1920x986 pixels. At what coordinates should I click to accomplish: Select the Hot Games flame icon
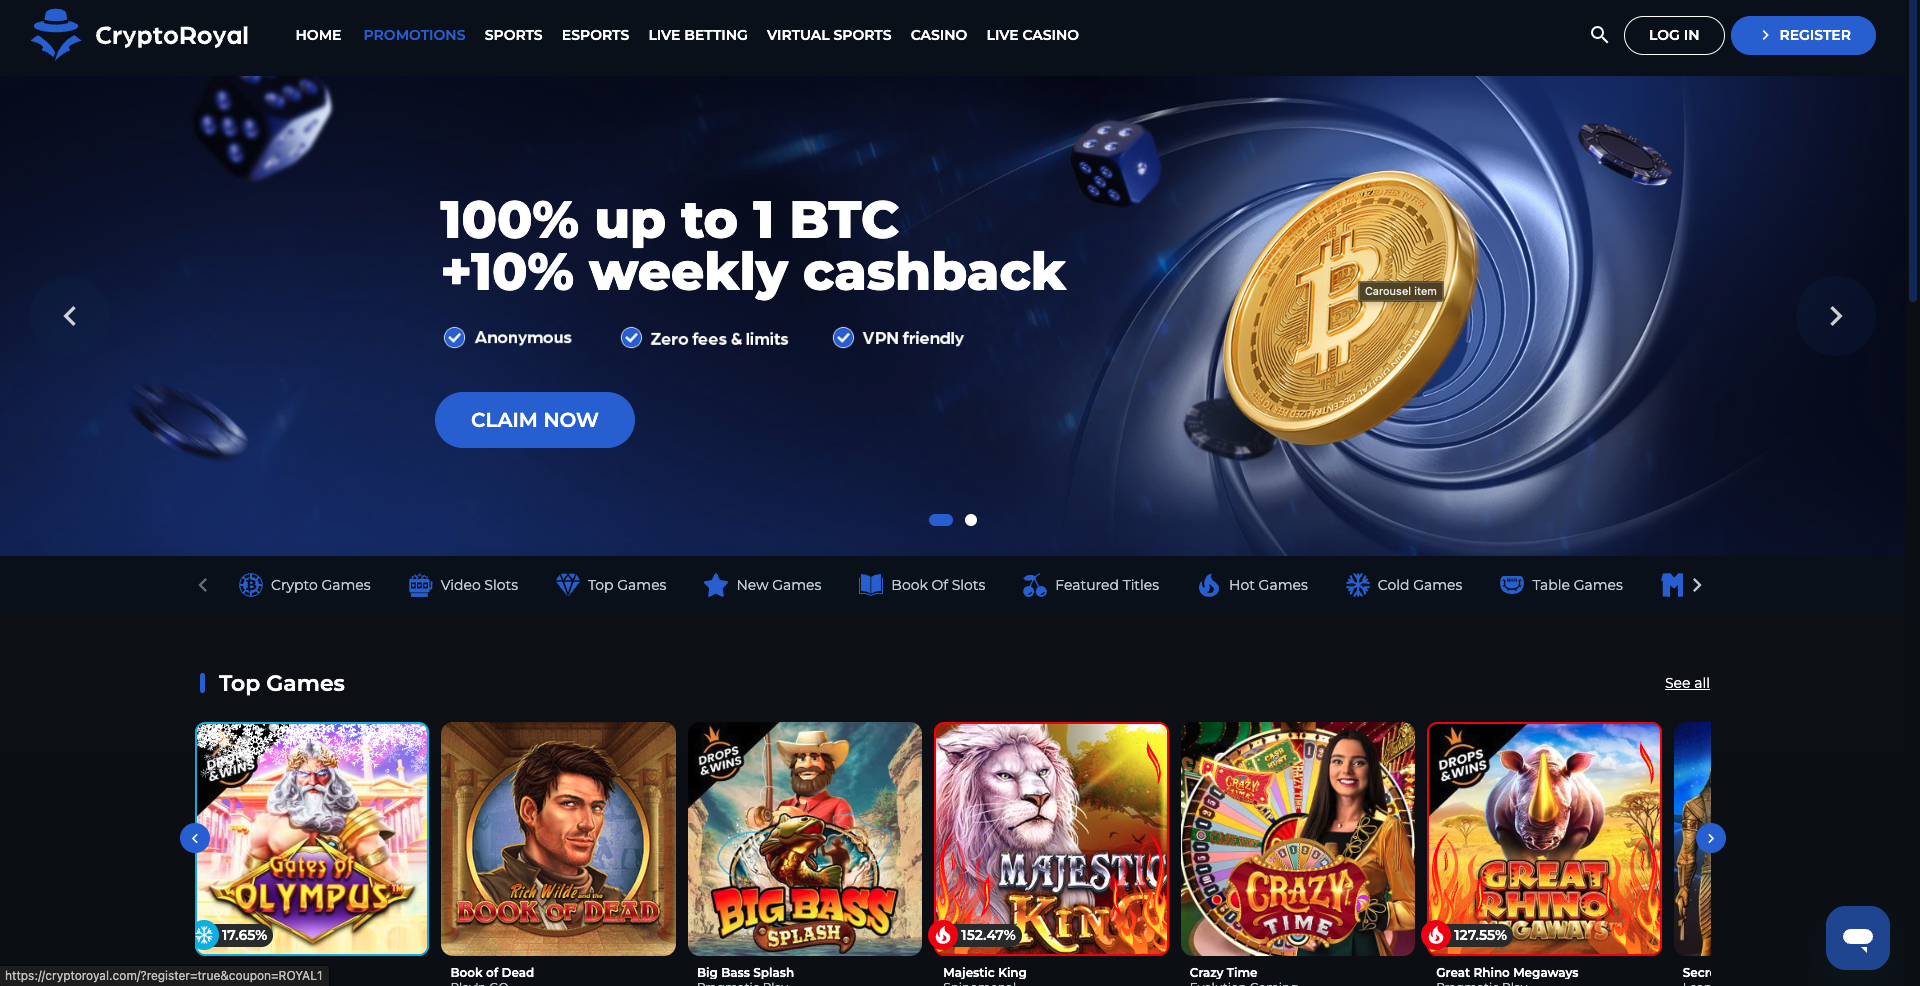[x=1209, y=585]
